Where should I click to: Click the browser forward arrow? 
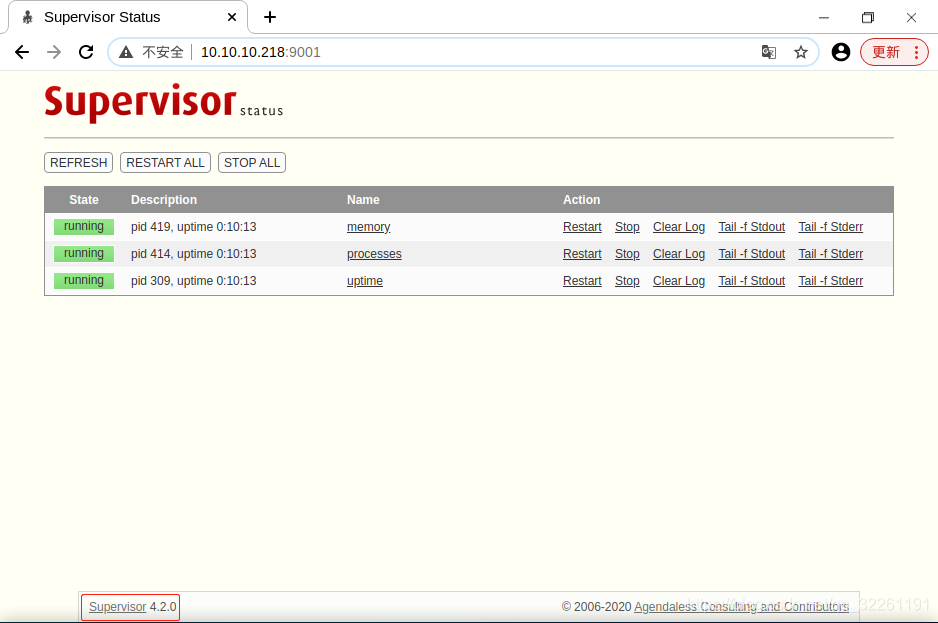[x=54, y=52]
